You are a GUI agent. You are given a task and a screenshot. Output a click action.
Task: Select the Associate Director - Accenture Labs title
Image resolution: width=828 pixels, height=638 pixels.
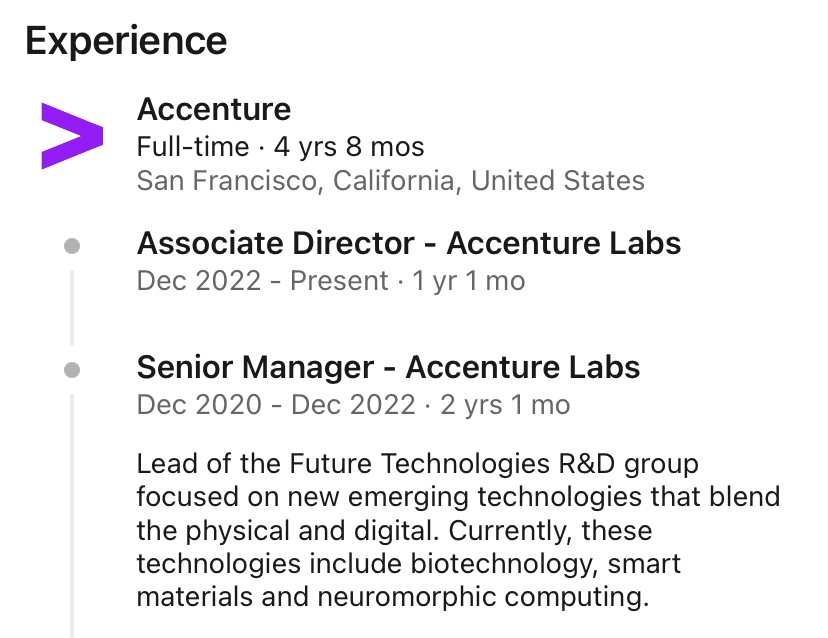click(409, 243)
